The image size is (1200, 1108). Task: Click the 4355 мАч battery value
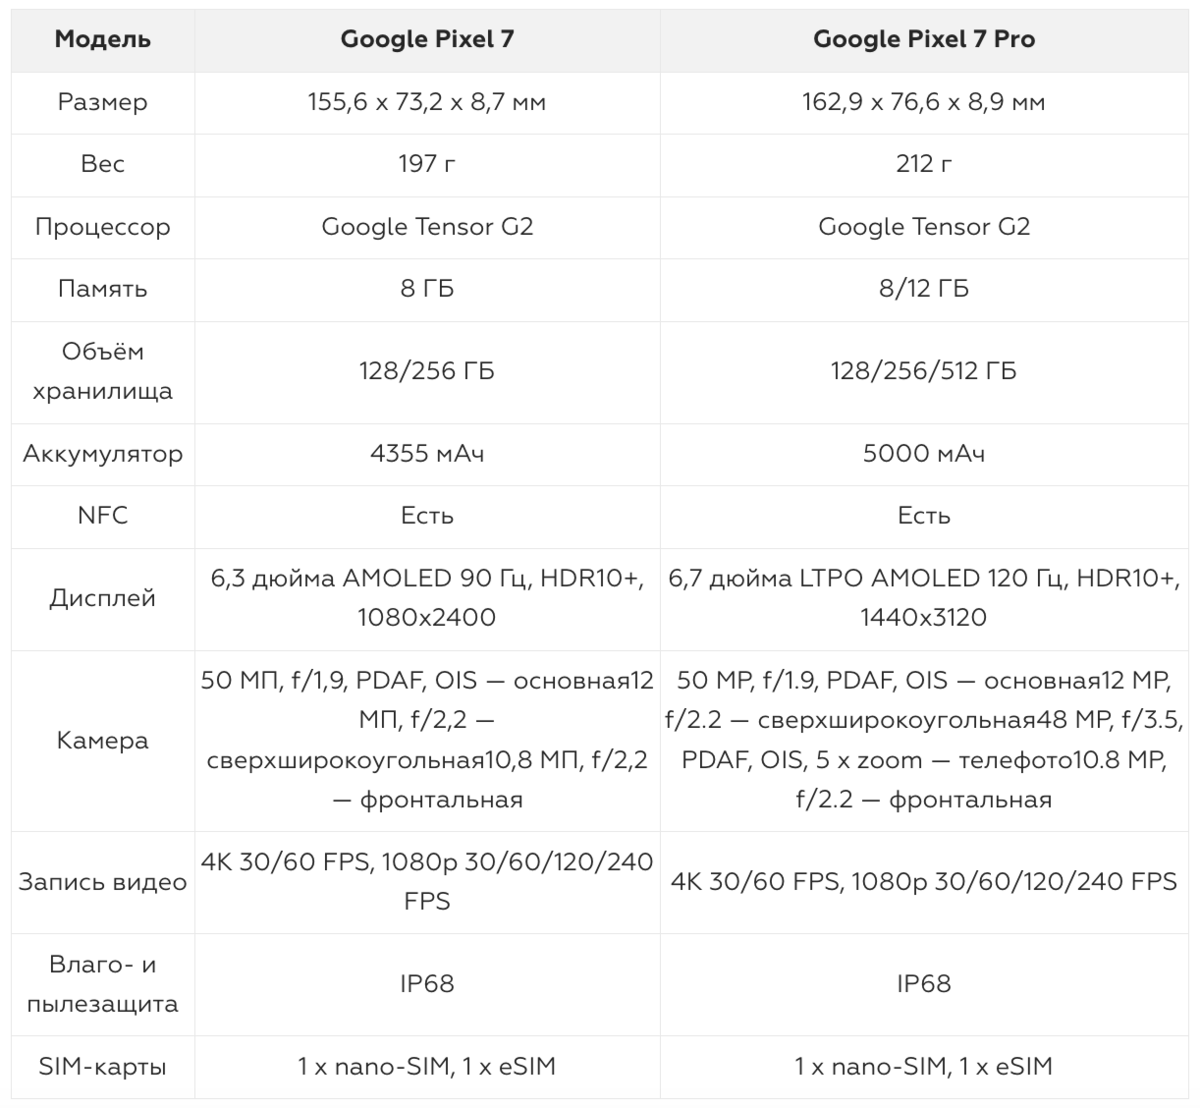pyautogui.click(x=427, y=454)
